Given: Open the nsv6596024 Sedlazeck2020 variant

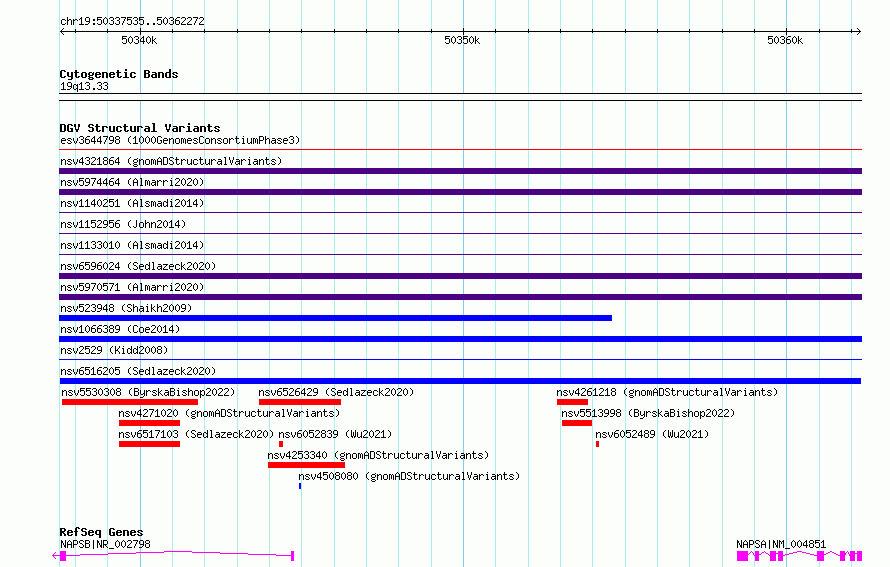Looking at the screenshot, I should click(x=138, y=266).
